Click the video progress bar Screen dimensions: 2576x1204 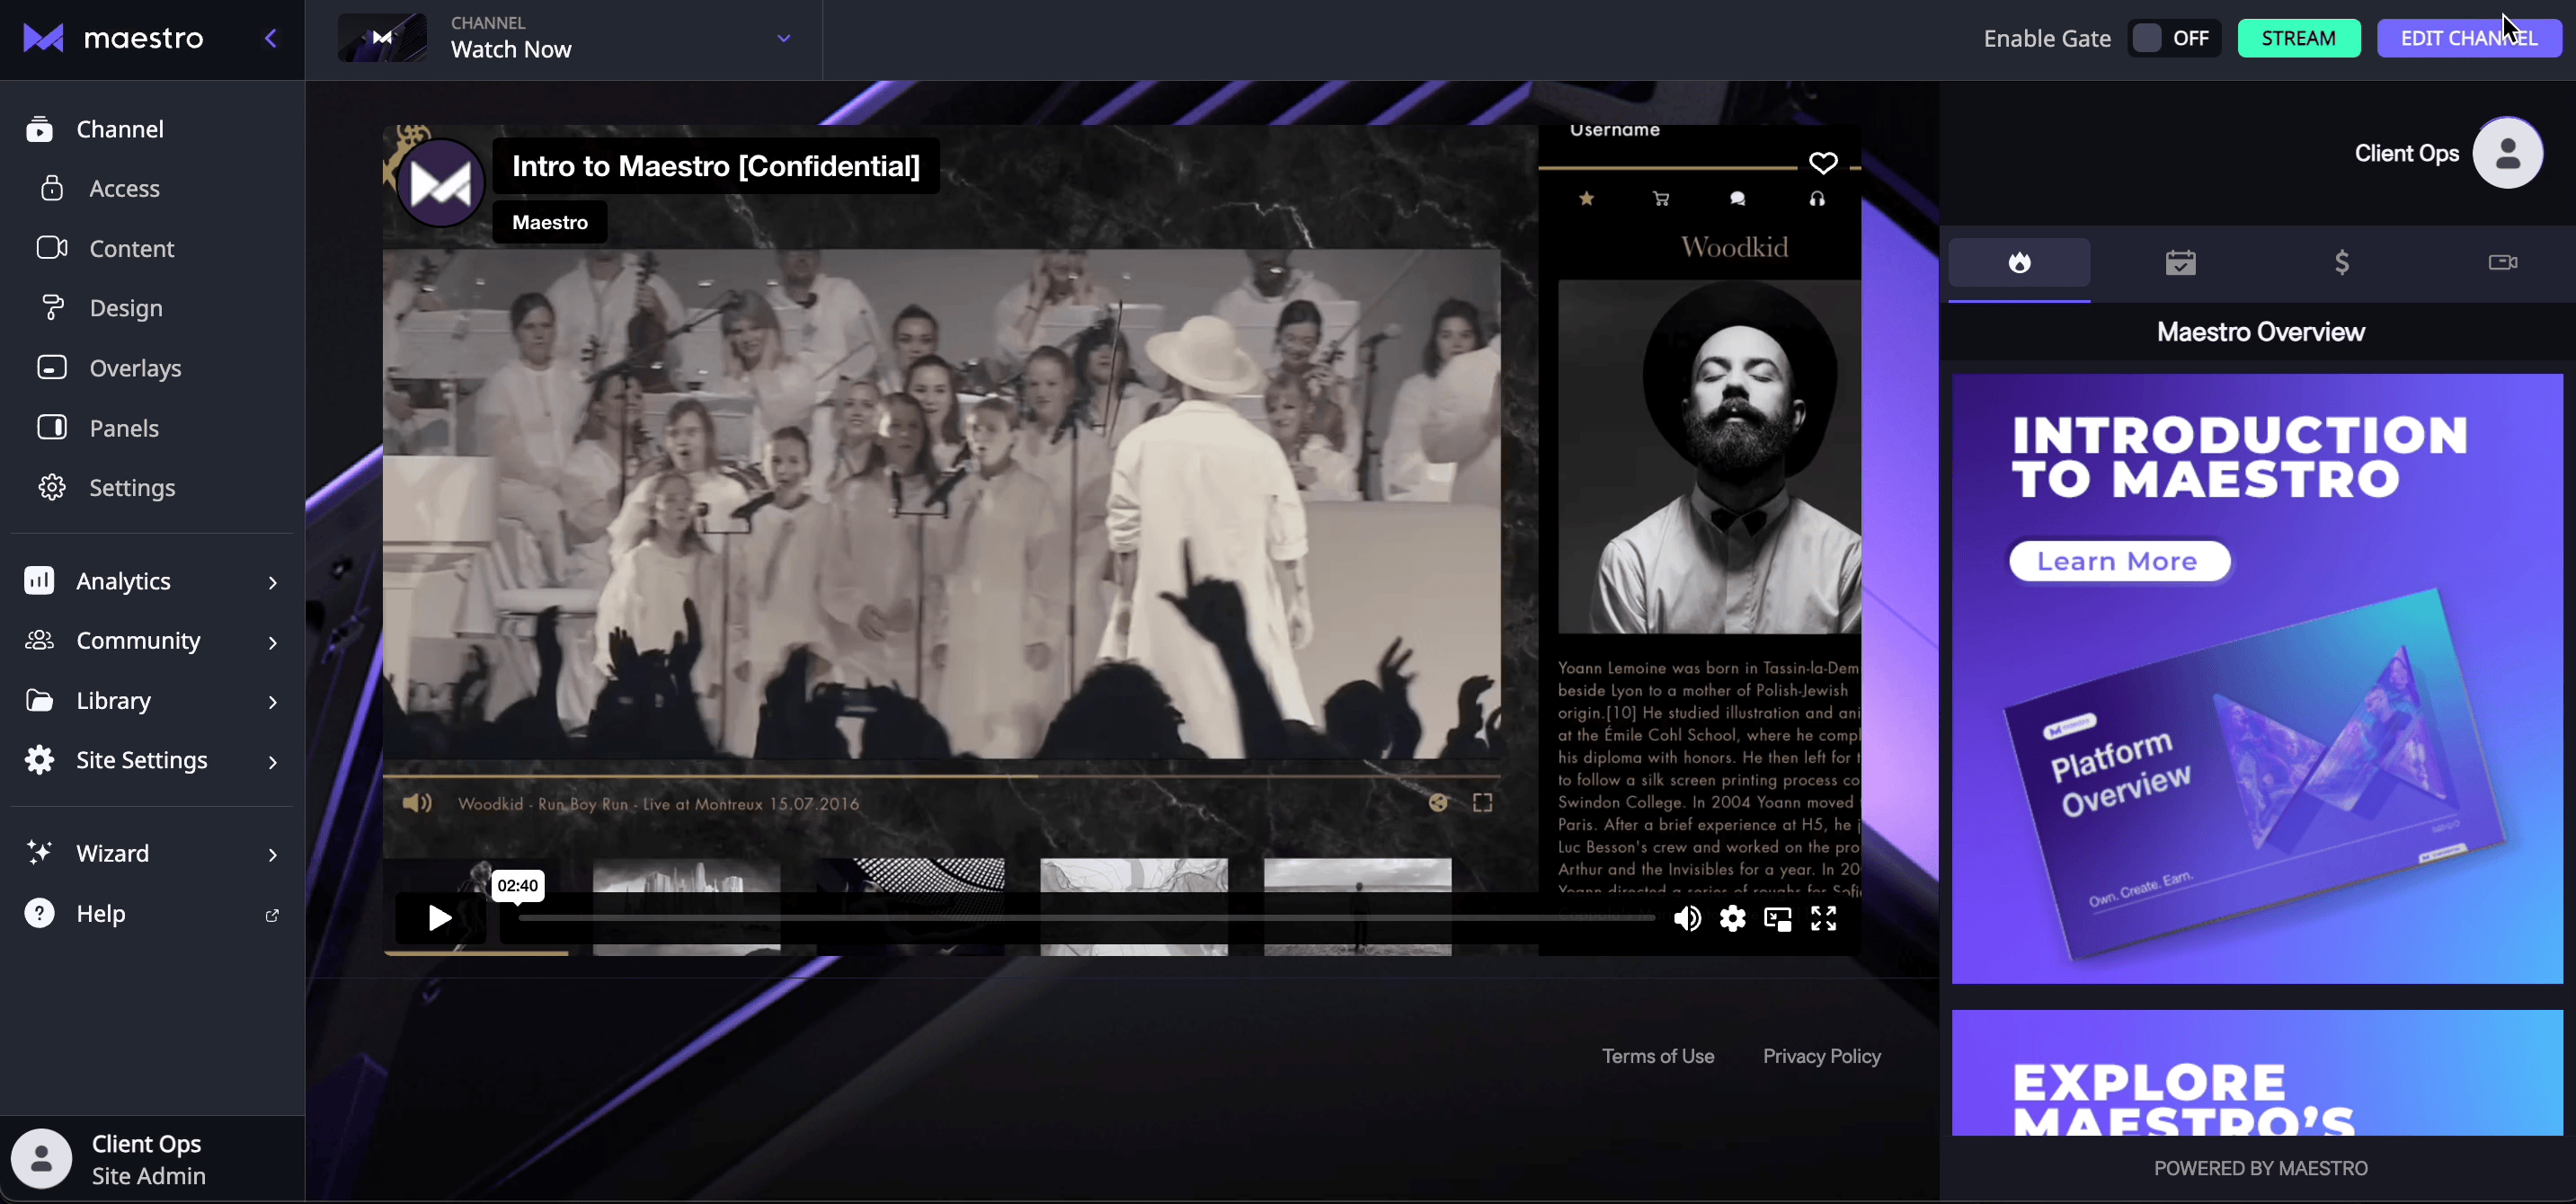[1086, 917]
